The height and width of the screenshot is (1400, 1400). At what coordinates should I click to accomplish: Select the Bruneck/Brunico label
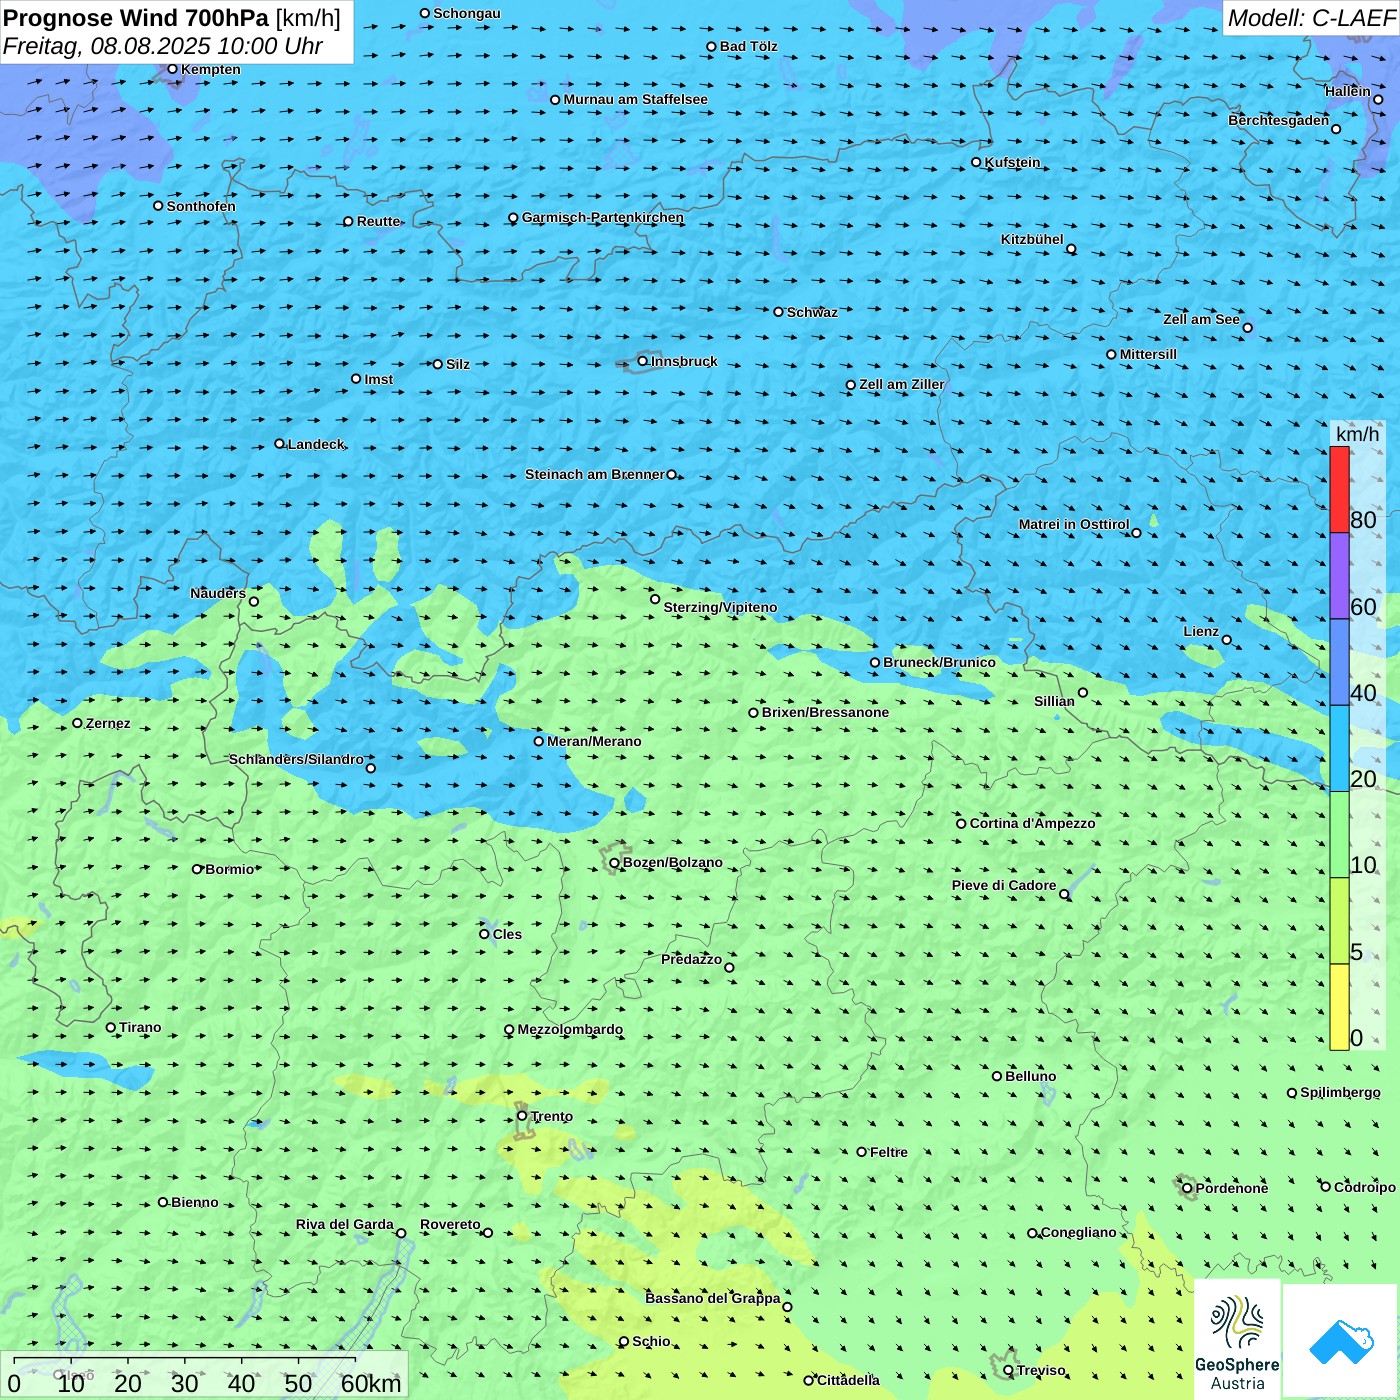coord(939,662)
